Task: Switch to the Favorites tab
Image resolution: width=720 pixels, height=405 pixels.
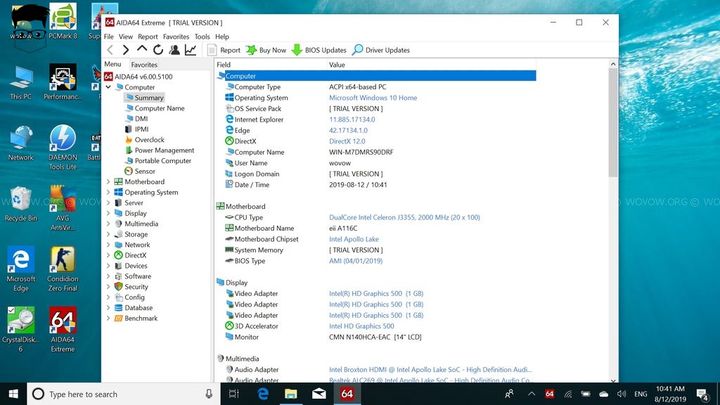Action: pyautogui.click(x=144, y=64)
